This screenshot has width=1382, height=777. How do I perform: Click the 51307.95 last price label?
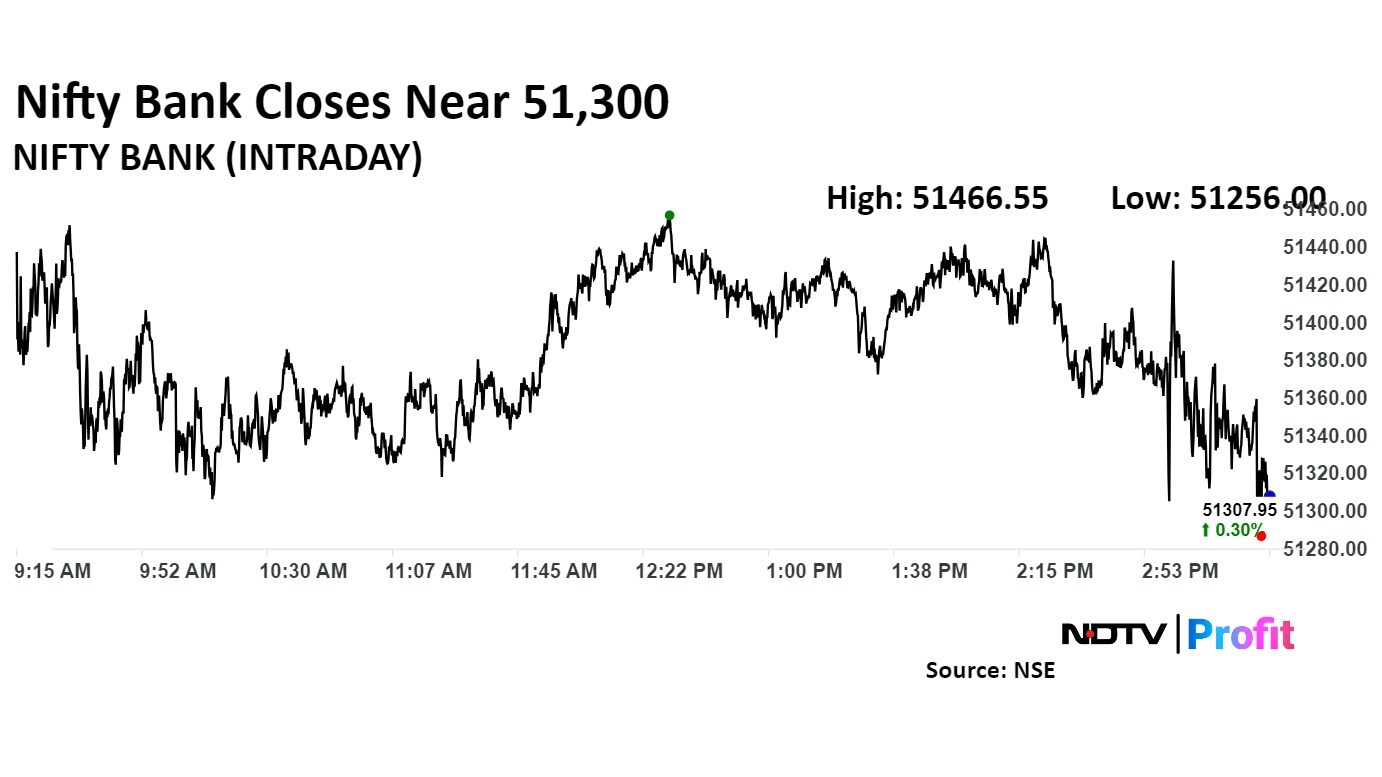click(x=1239, y=509)
